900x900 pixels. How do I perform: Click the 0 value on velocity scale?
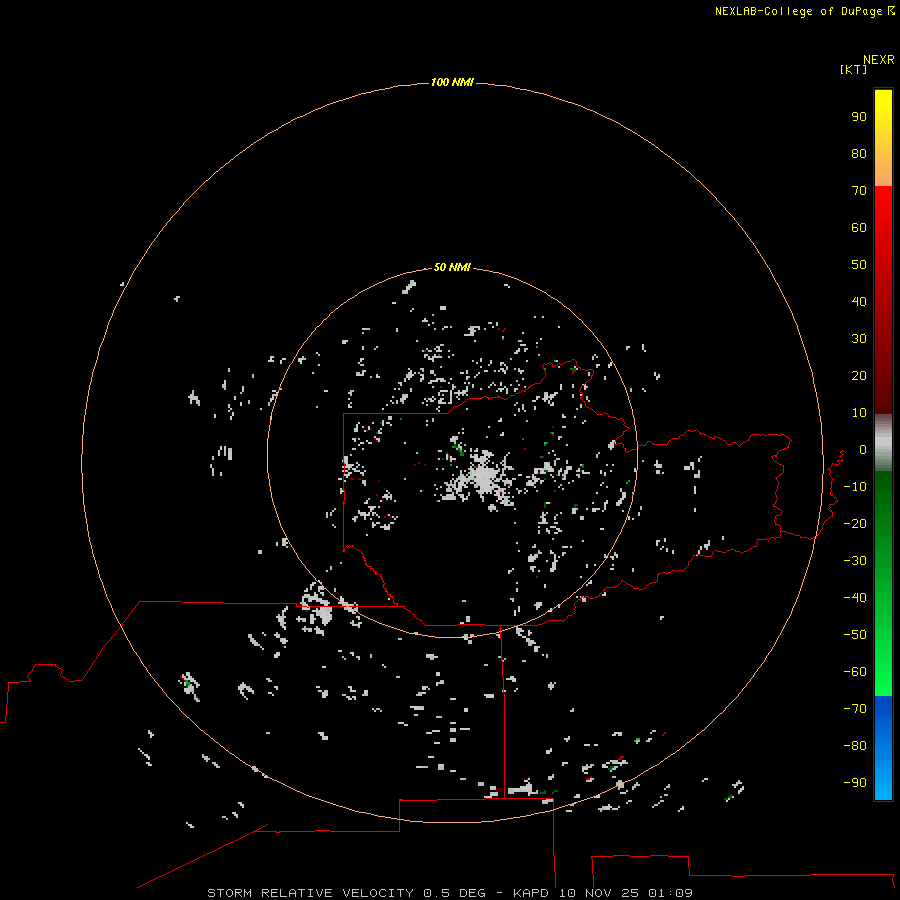[863, 449]
